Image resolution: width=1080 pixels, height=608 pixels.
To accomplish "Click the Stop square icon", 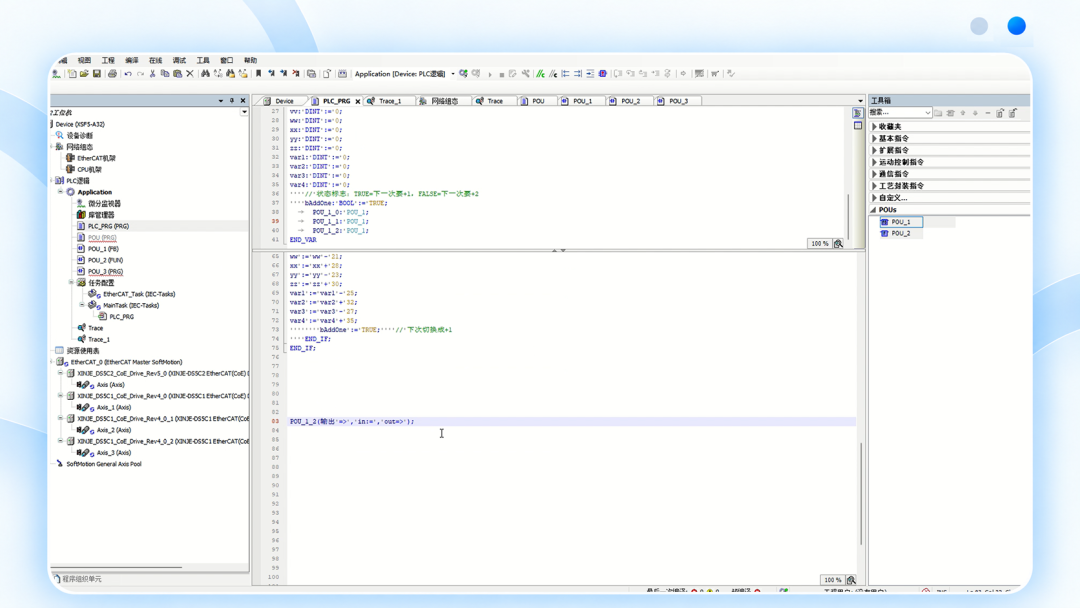I will (x=501, y=74).
